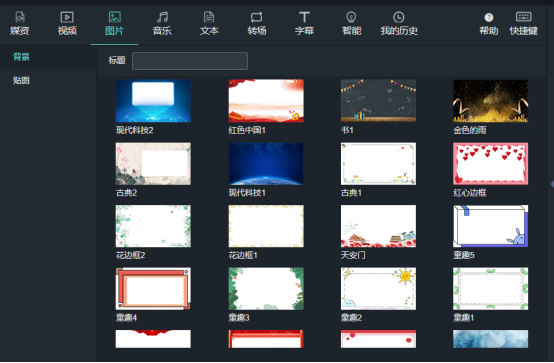This screenshot has width=554, height=363.
Task: Show 我的历史 history panel
Action: click(399, 23)
